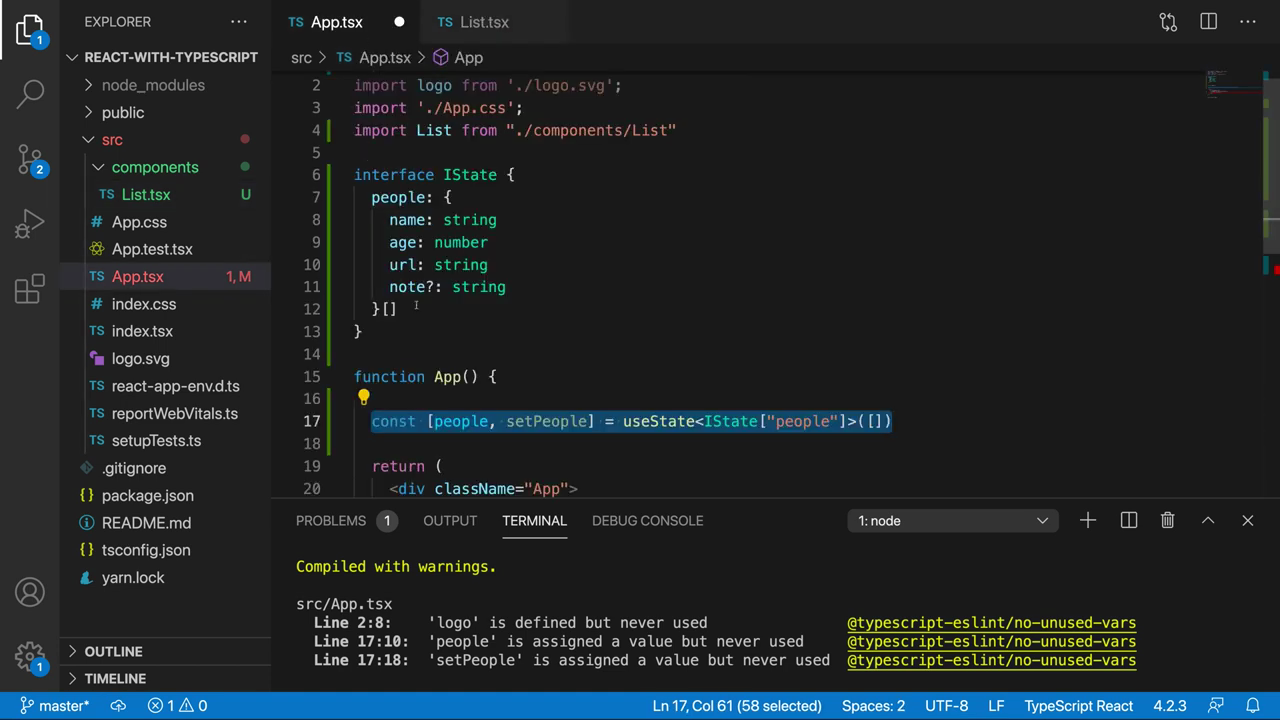Expand the public folder

(164, 112)
